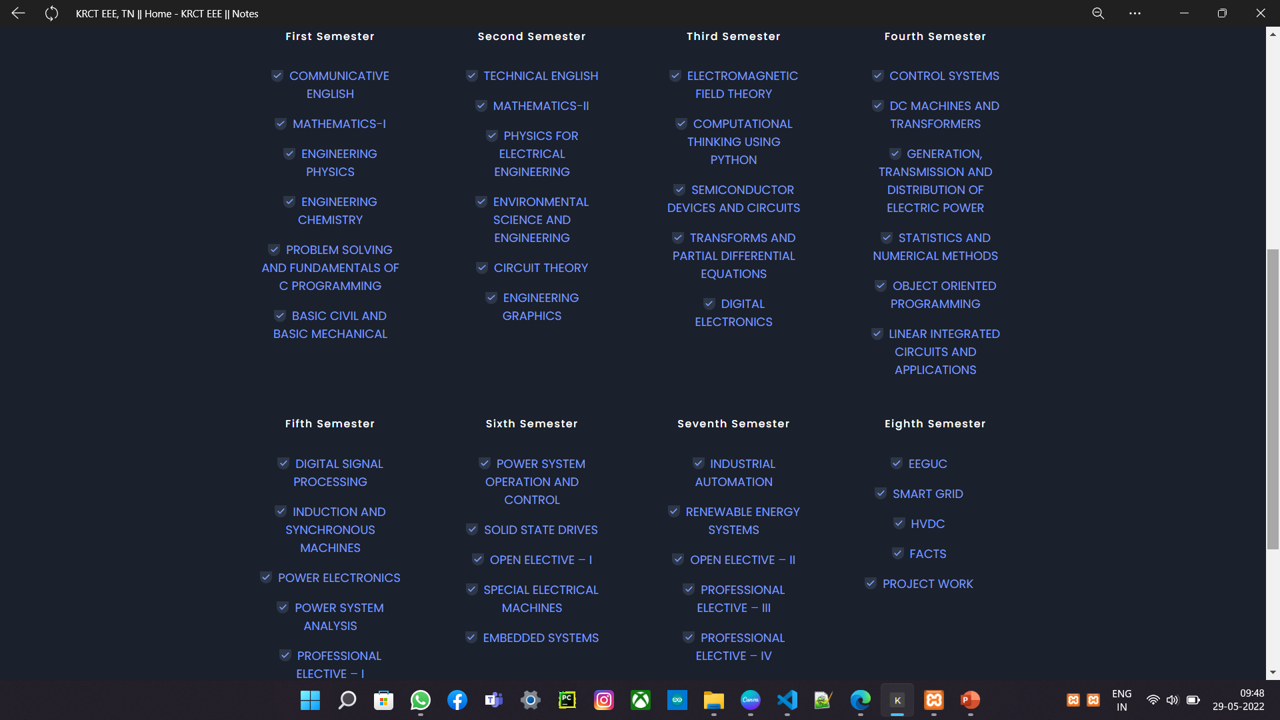Open Microsoft Edge from taskbar
The image size is (1280, 720).
coord(860,700)
